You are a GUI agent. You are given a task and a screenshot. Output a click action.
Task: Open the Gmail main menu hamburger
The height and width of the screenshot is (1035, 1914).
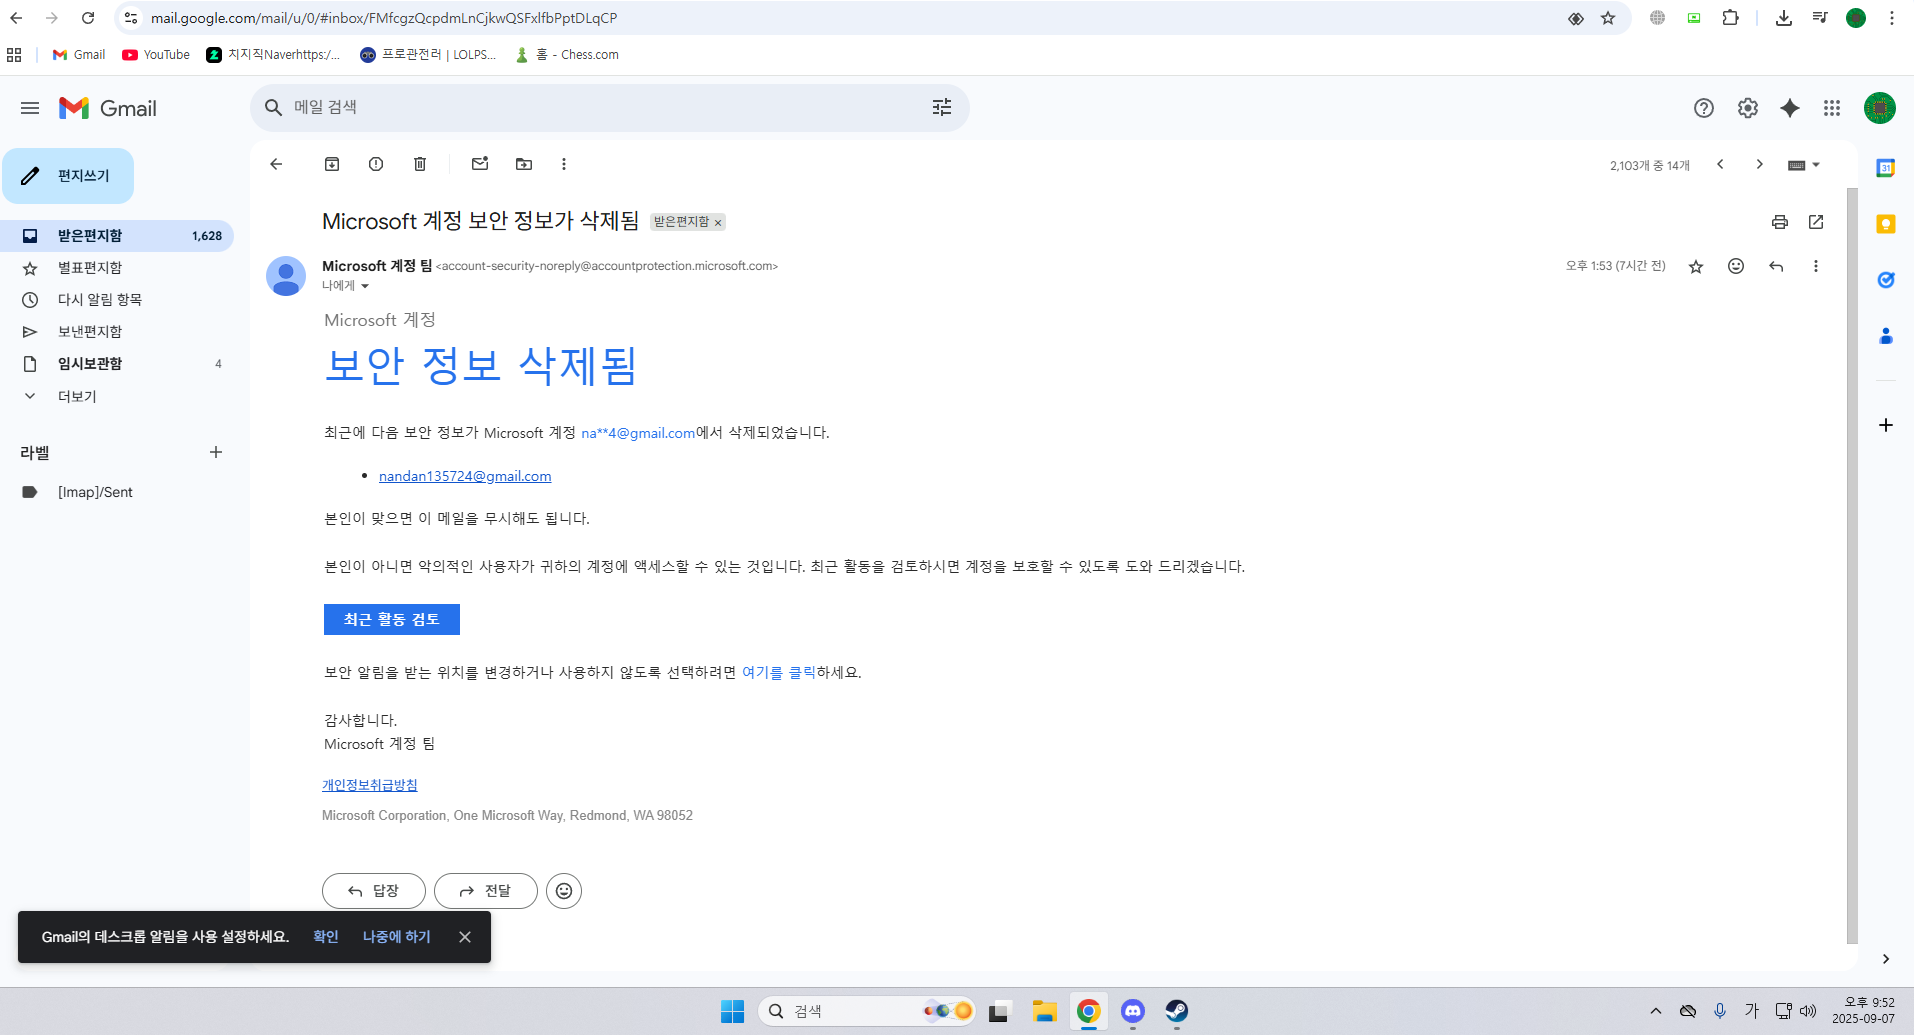[x=30, y=108]
